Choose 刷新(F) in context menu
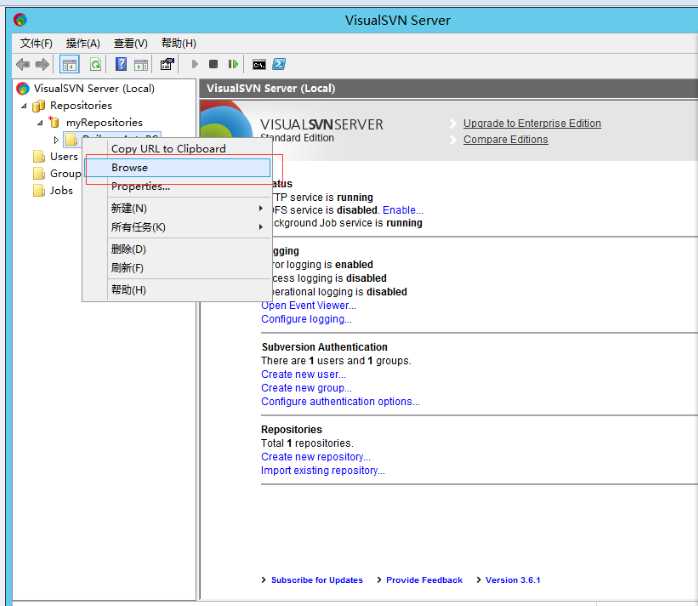Viewport: 698px width, 606px height. pyautogui.click(x=178, y=268)
